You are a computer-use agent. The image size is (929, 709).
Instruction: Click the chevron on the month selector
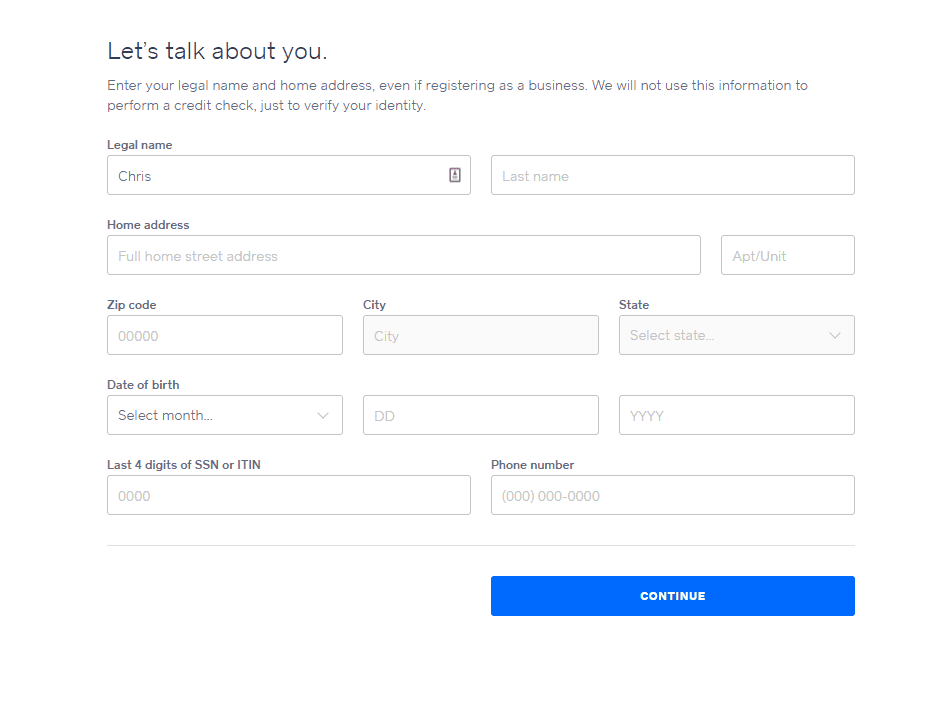(322, 414)
